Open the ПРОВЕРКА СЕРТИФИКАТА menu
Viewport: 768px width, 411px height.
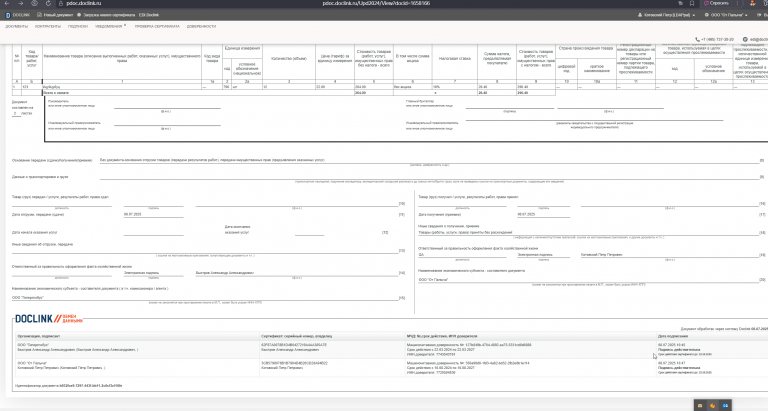point(157,26)
